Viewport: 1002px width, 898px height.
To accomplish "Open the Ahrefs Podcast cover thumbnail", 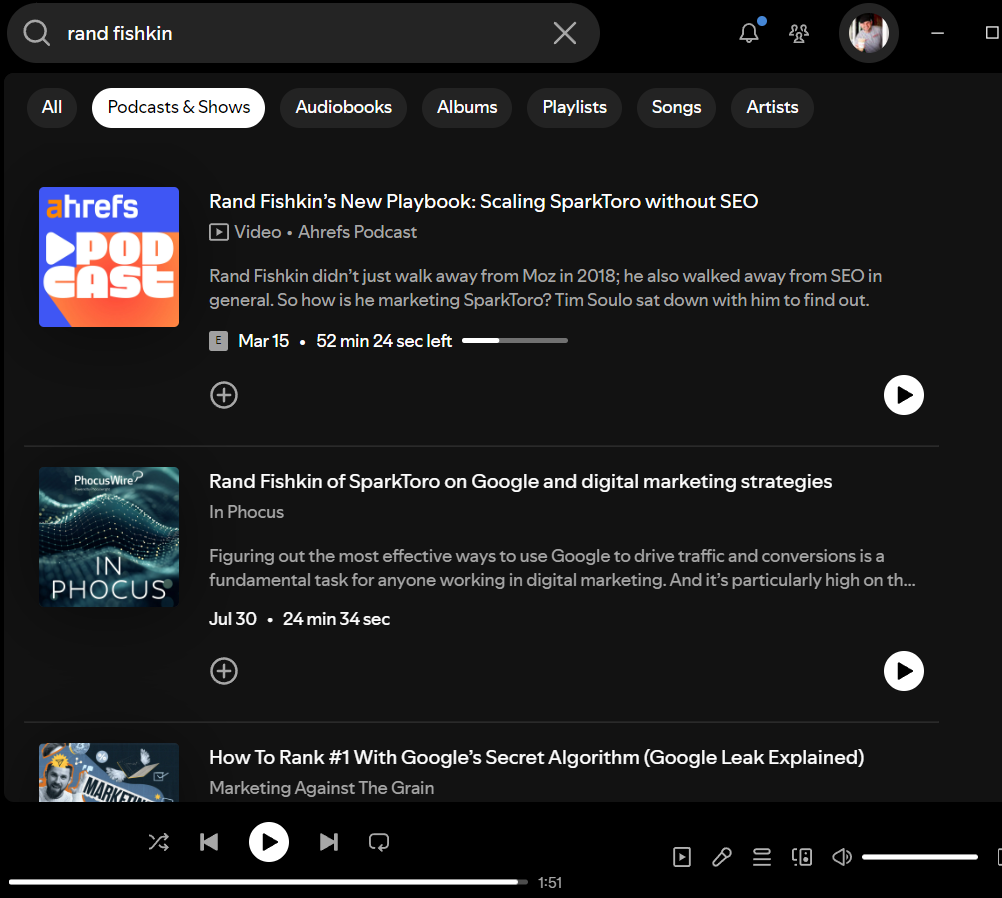I will pyautogui.click(x=109, y=257).
